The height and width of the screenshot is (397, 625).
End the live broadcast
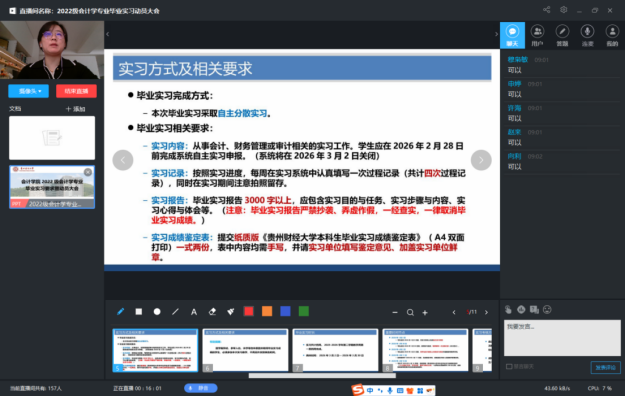pyautogui.click(x=76, y=91)
